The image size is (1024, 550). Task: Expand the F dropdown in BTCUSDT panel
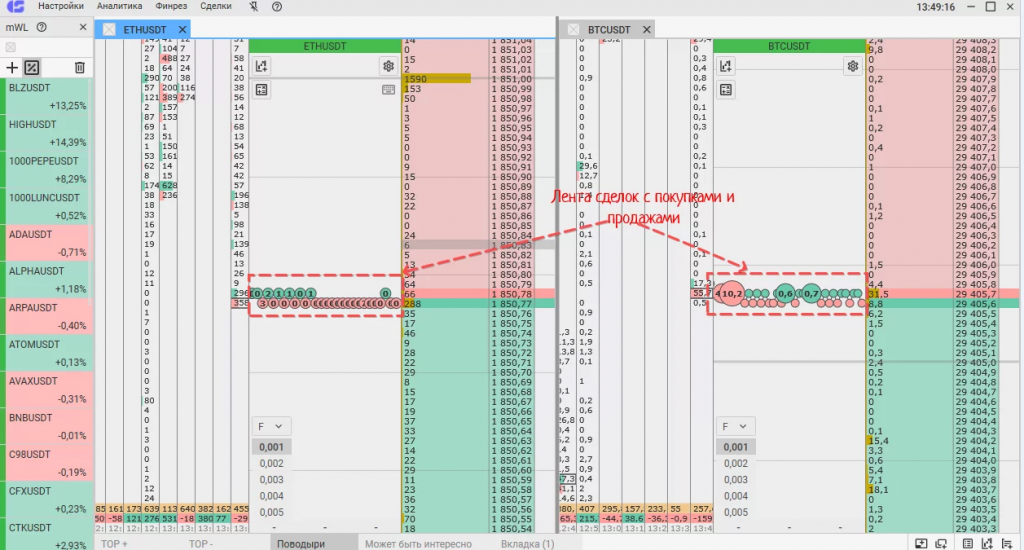tap(734, 427)
